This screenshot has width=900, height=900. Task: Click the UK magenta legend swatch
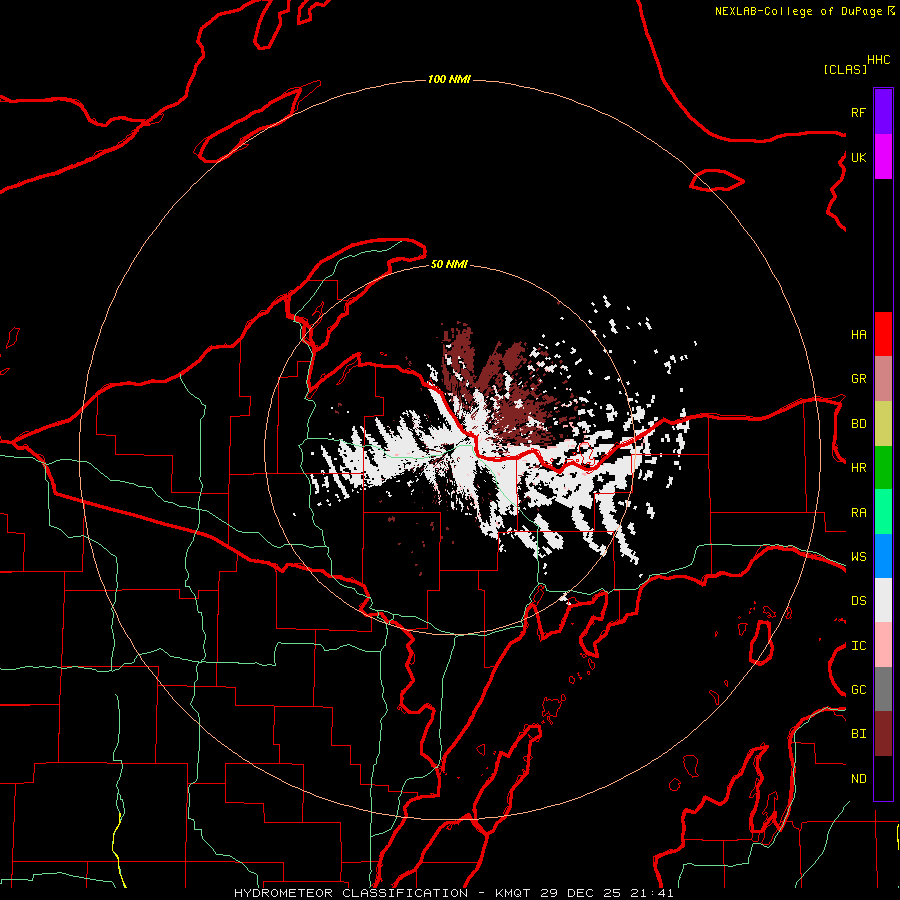pyautogui.click(x=883, y=157)
